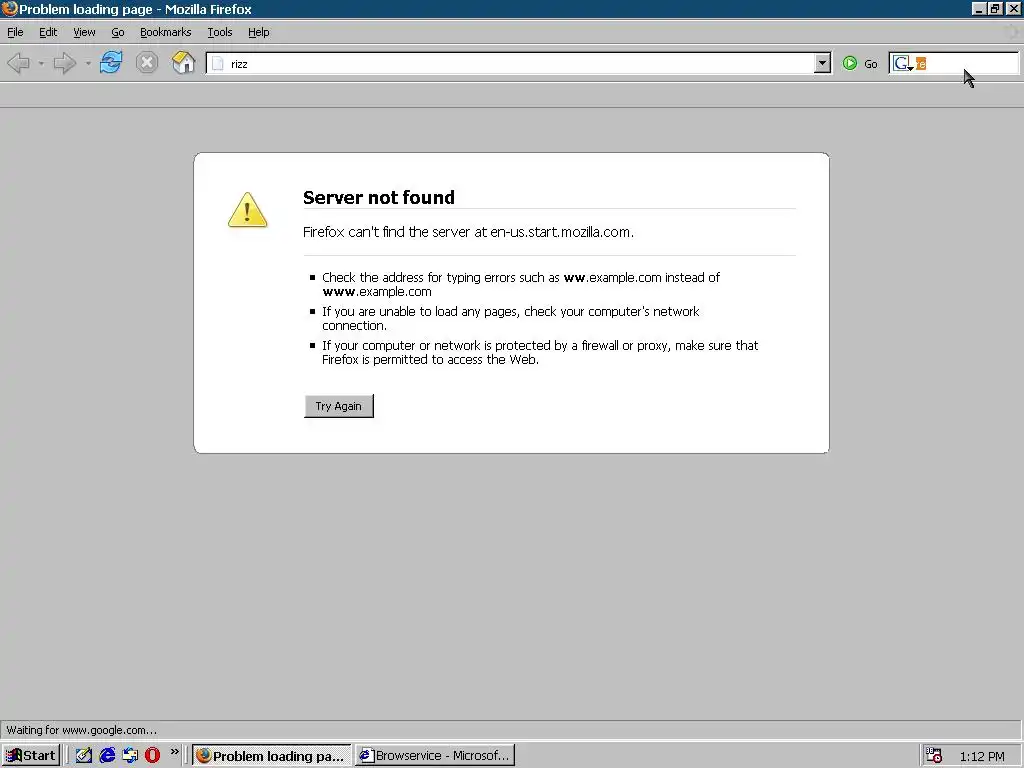The image size is (1024, 768).
Task: Click the system tray scheduler icon
Action: click(934, 756)
